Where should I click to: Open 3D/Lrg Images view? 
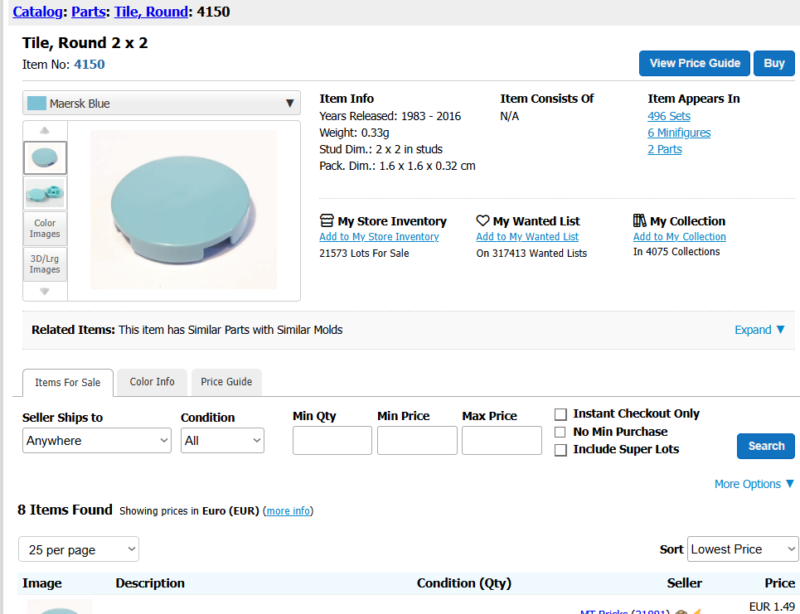click(45, 264)
